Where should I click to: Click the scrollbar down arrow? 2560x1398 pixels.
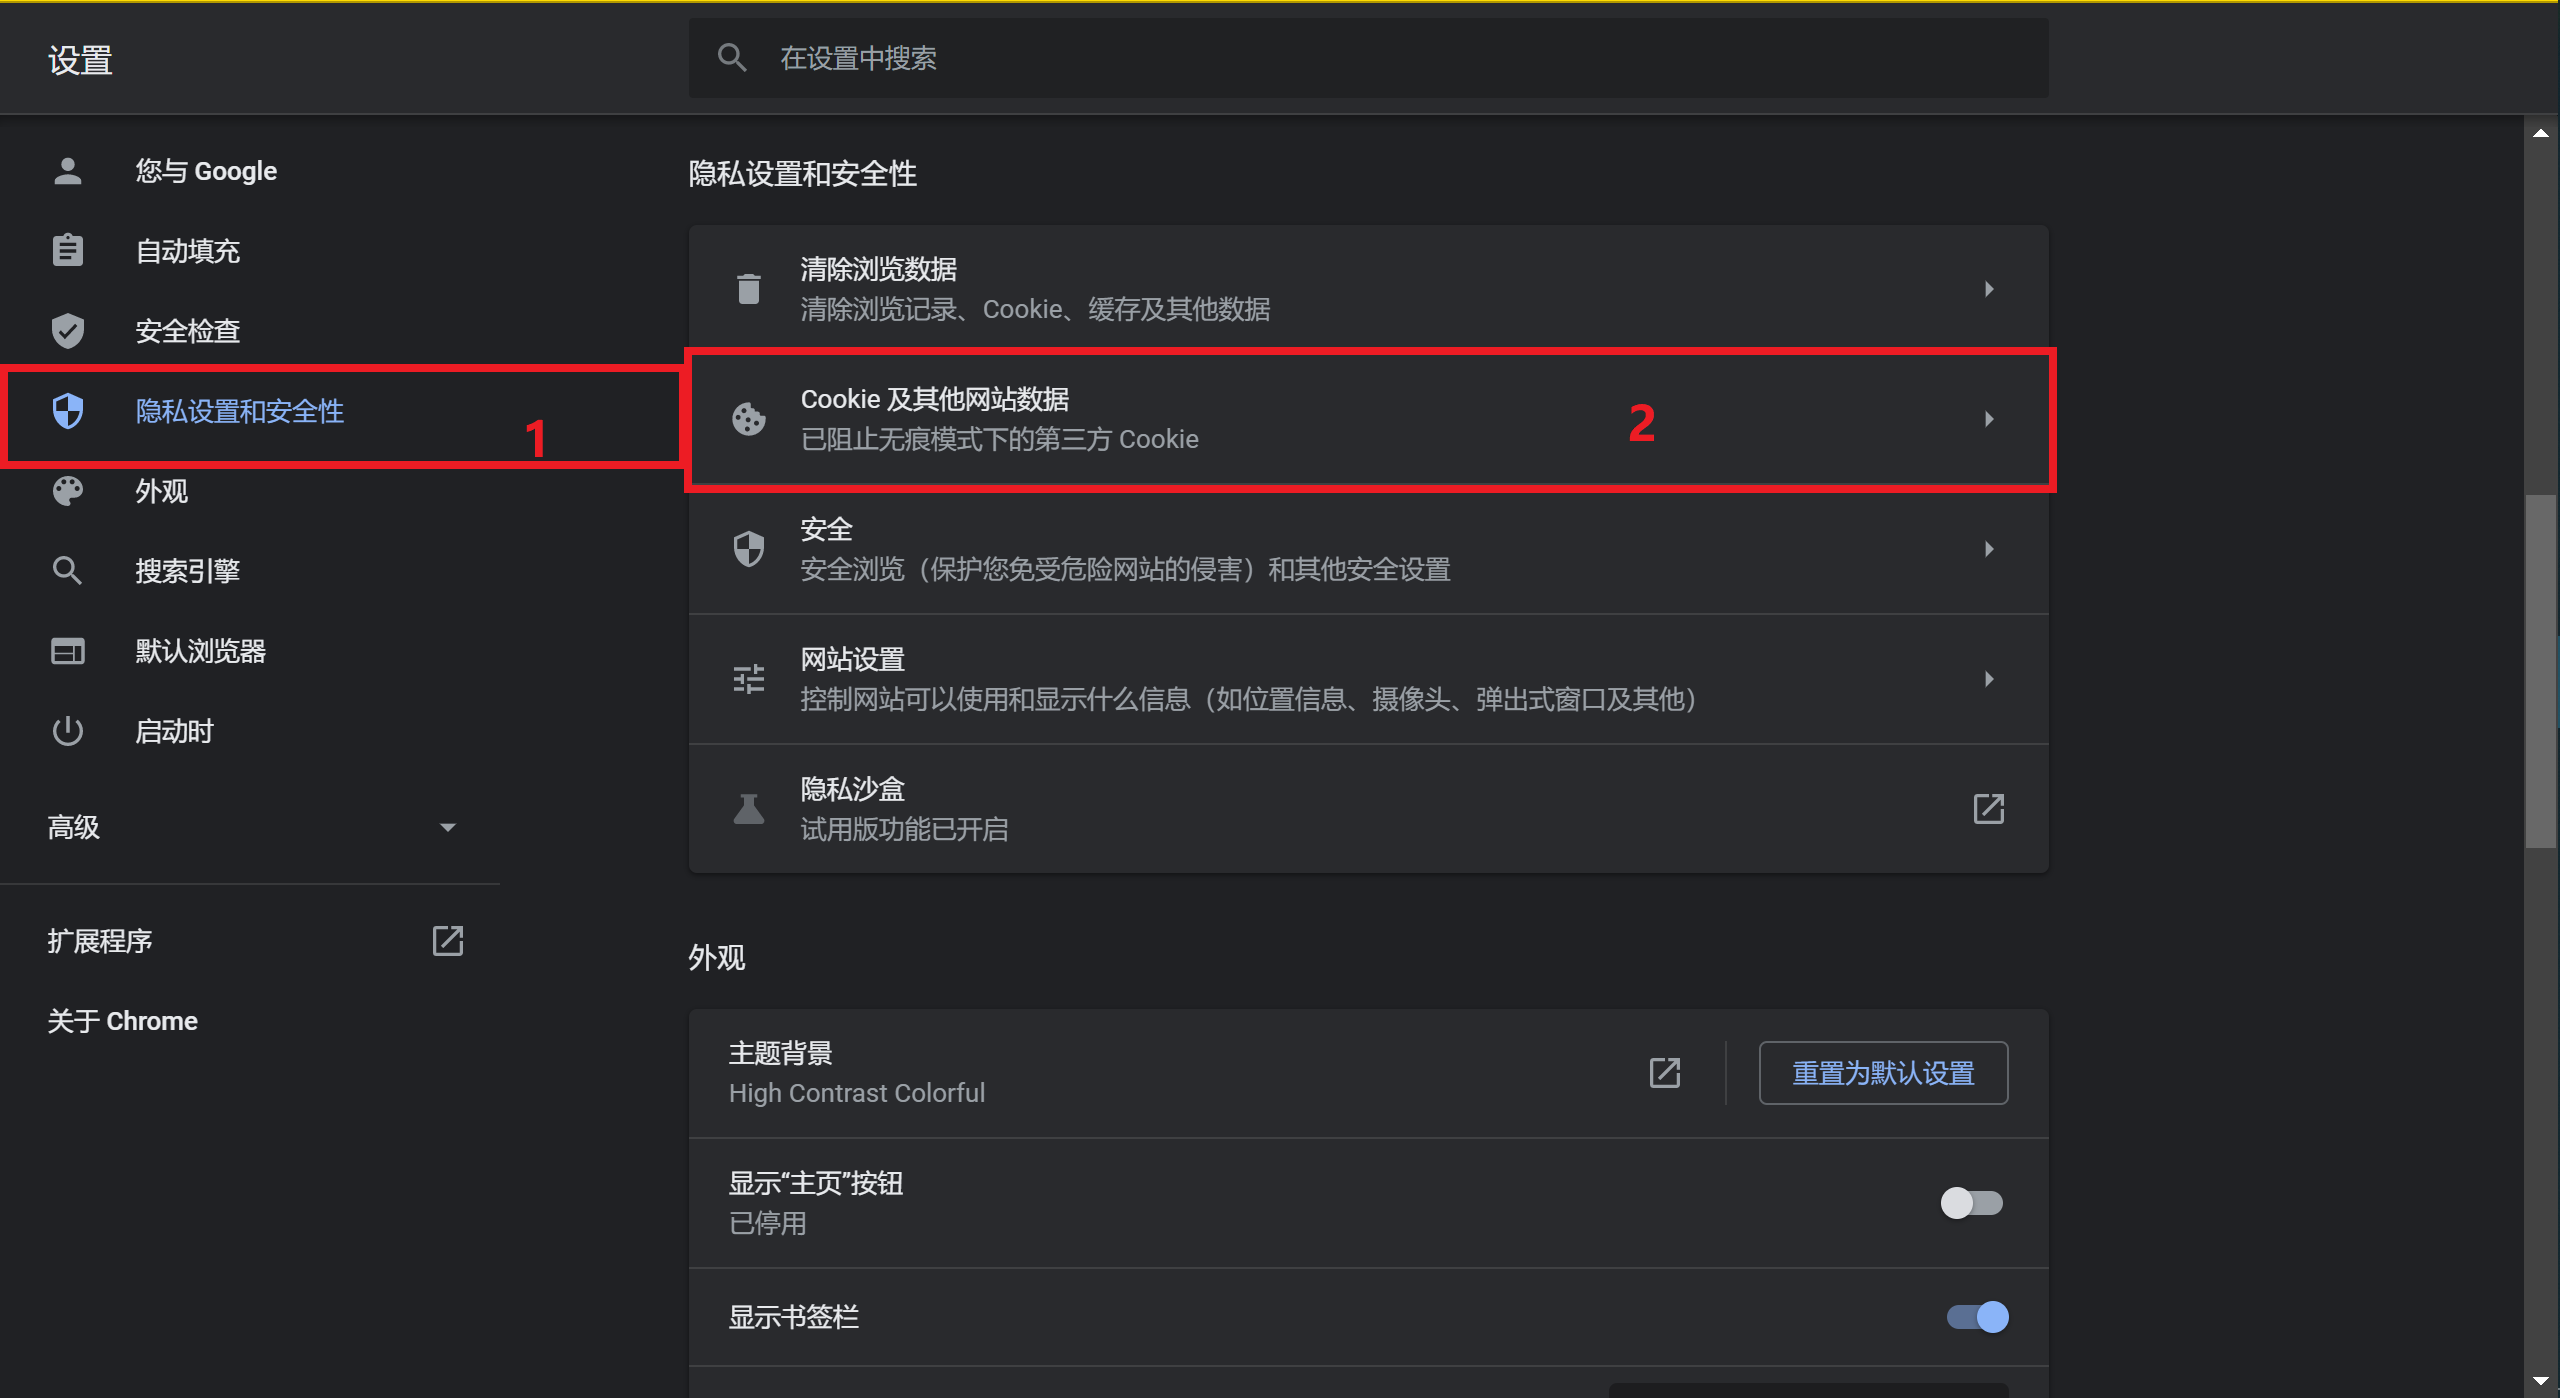click(x=2541, y=1381)
